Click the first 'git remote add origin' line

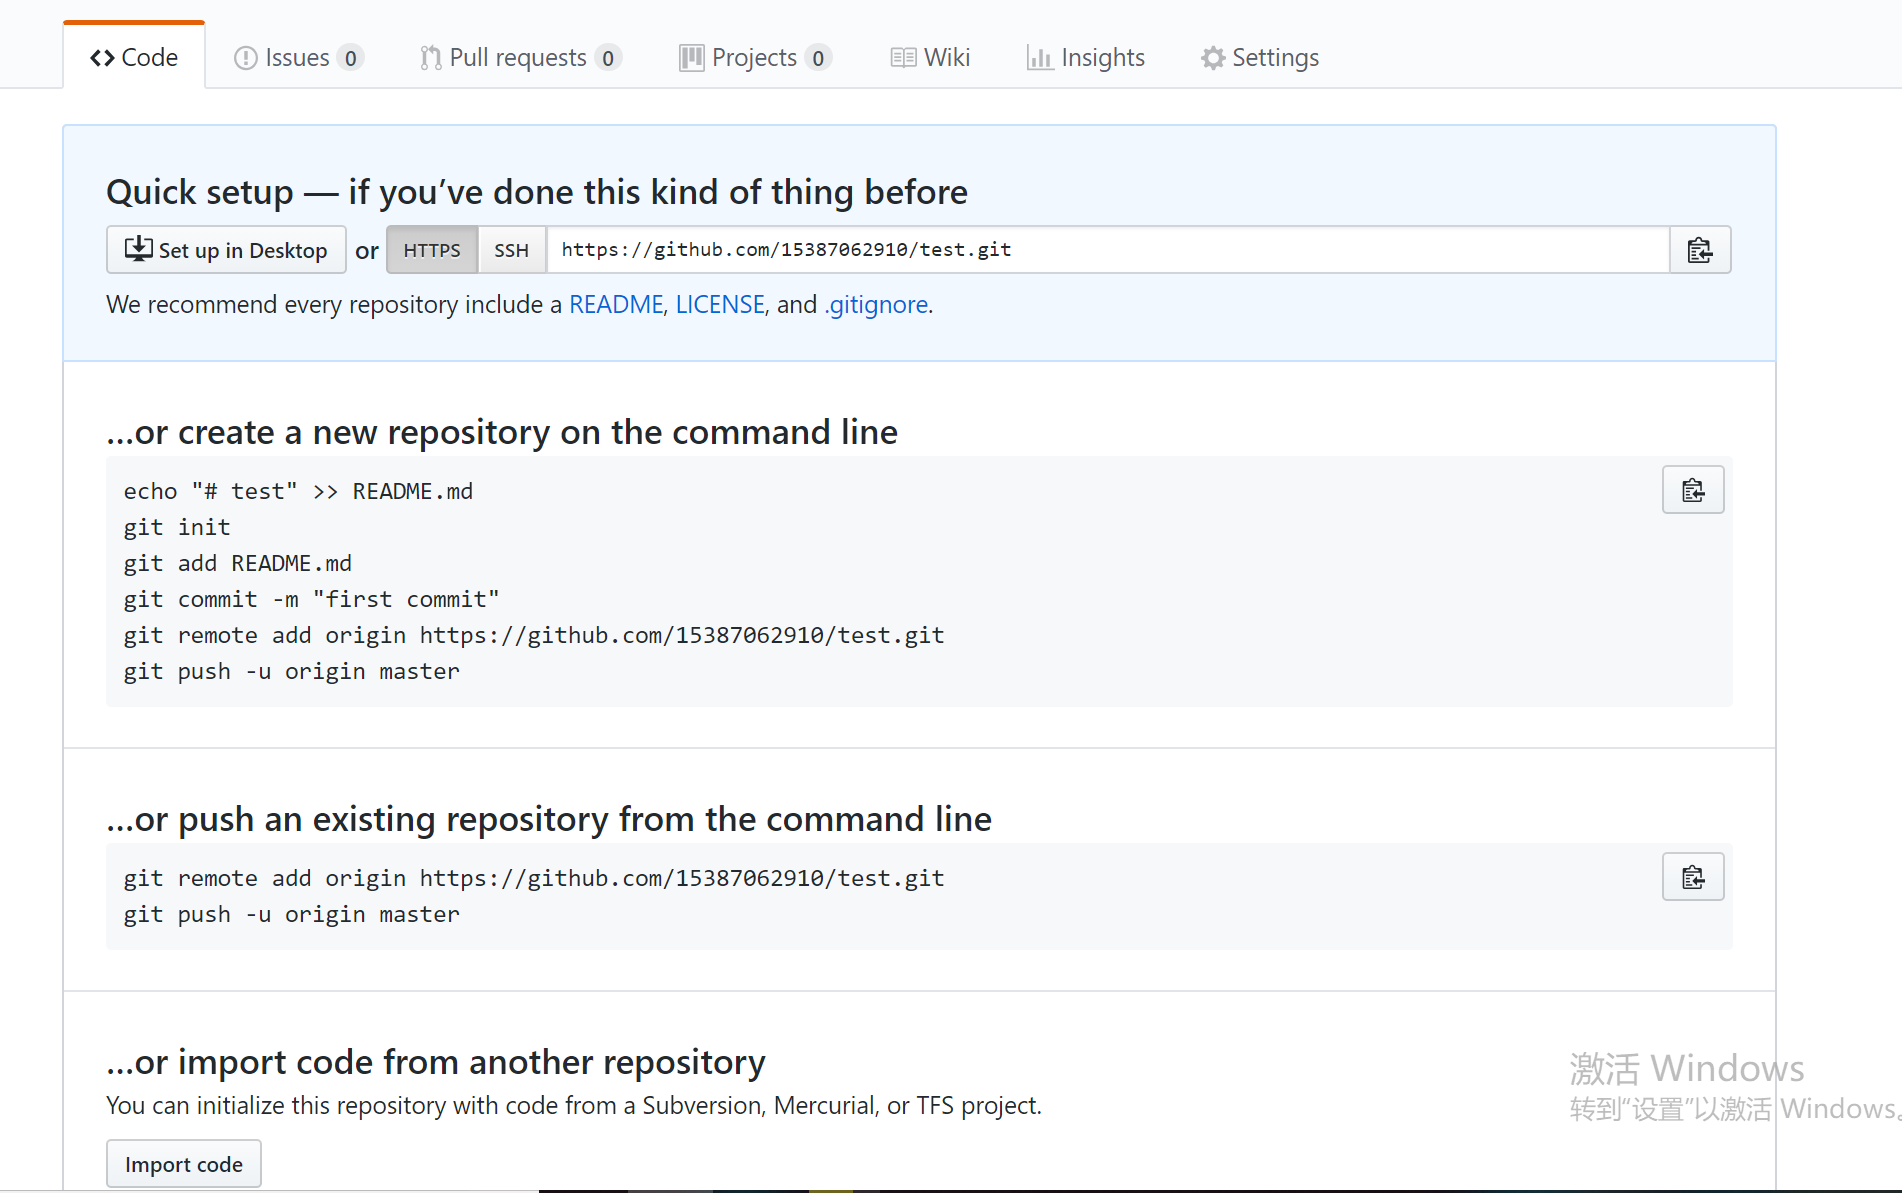(x=534, y=635)
